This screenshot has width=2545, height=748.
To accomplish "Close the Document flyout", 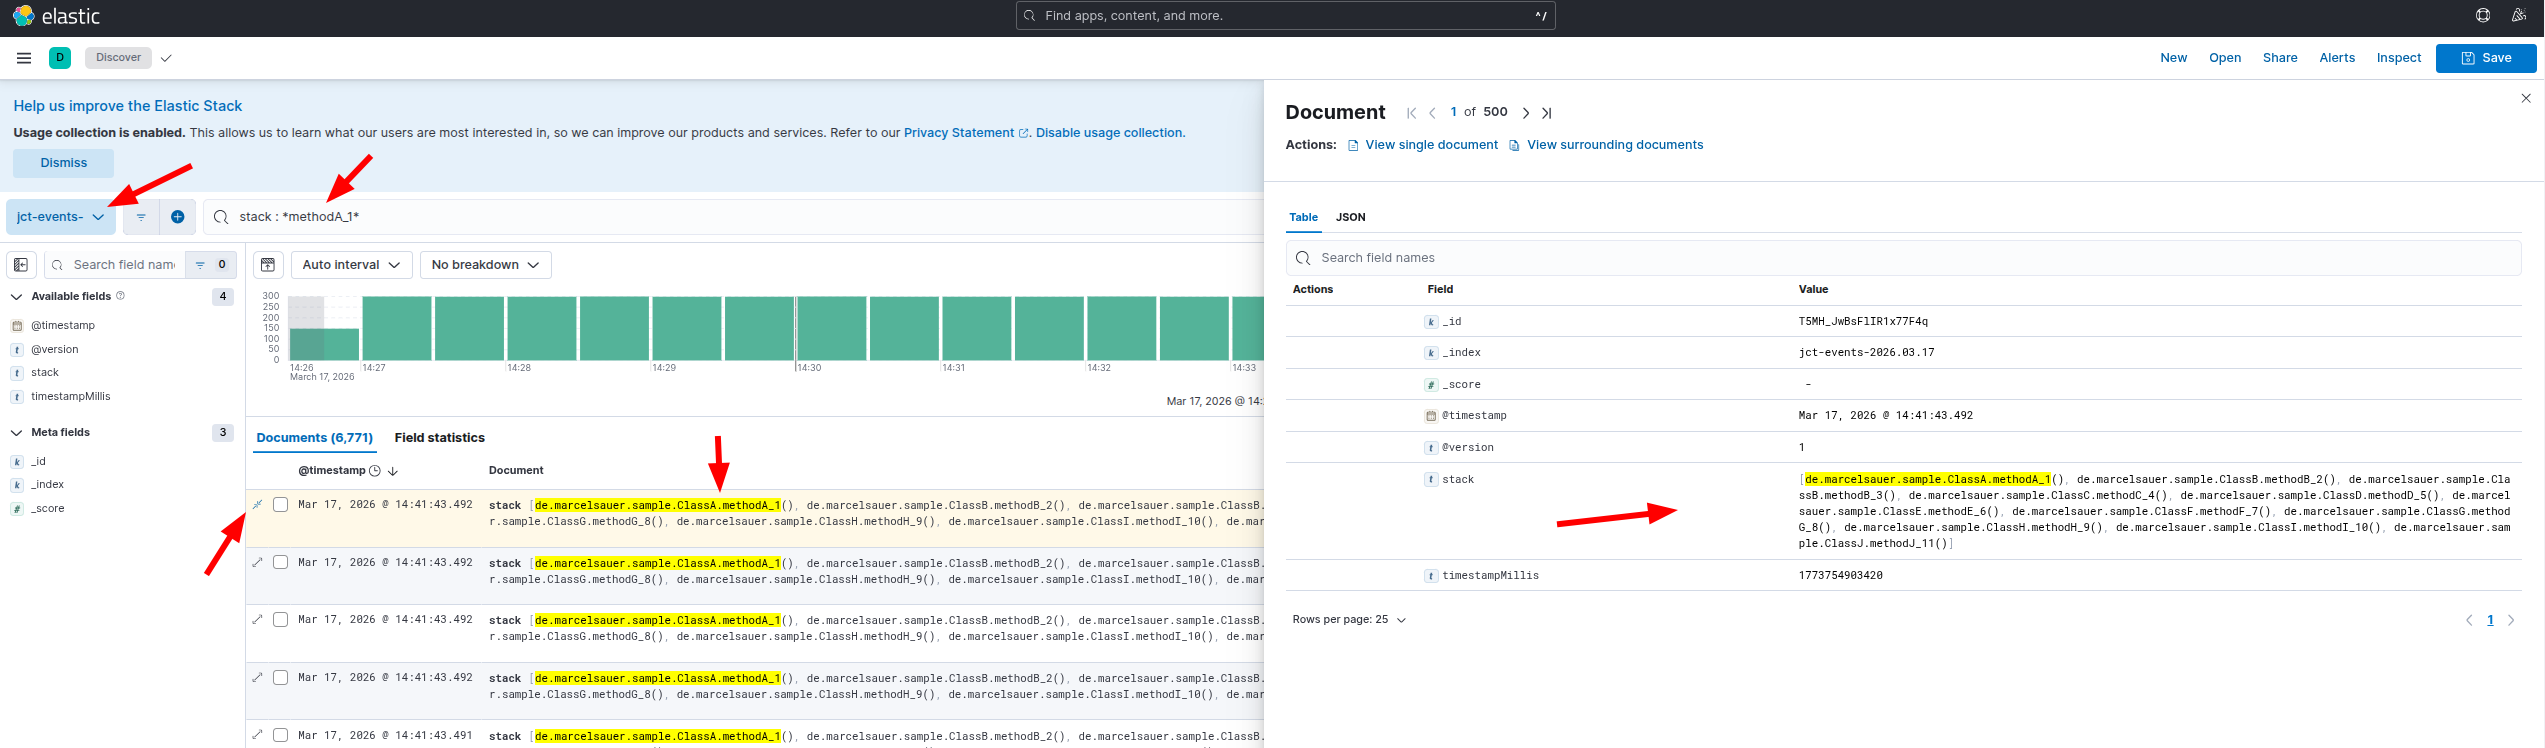I will 2526,98.
